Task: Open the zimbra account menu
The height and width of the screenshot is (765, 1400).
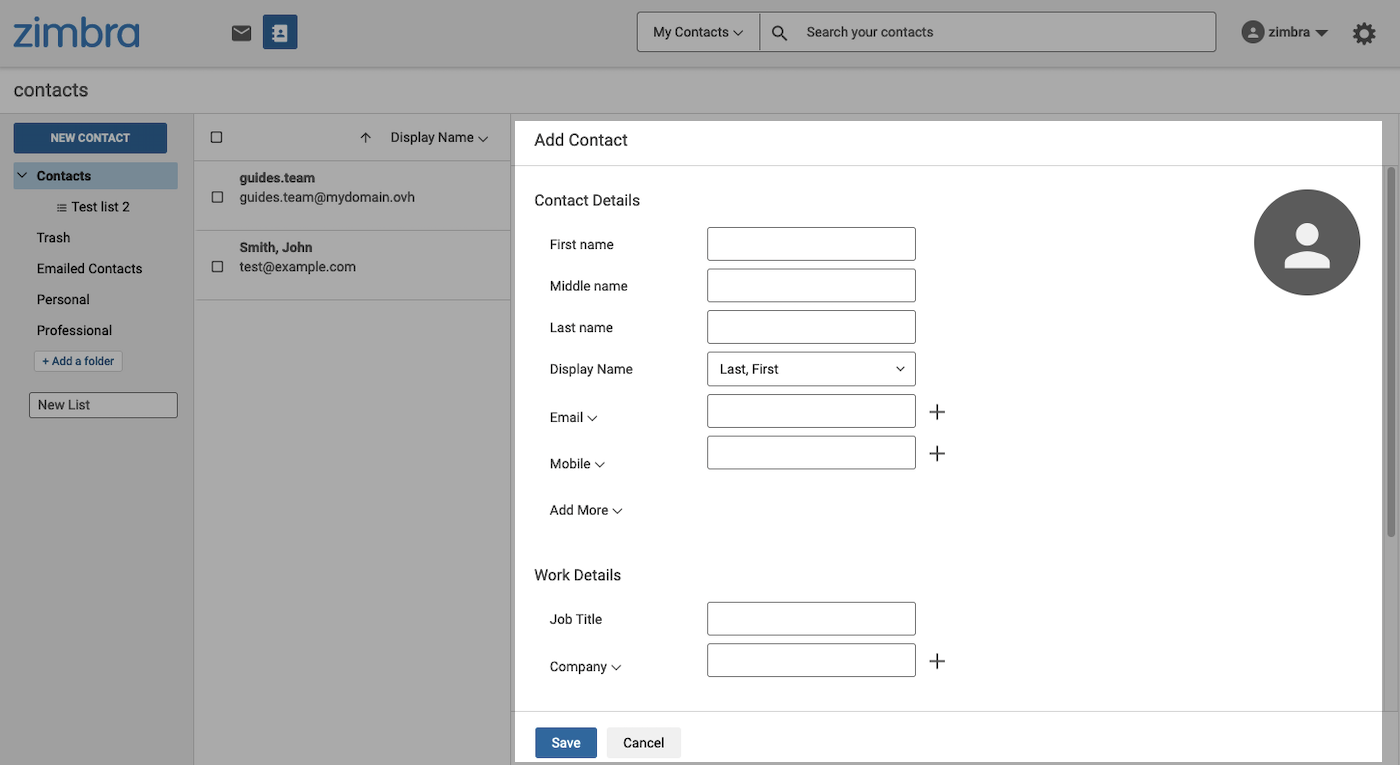Action: tap(1284, 31)
